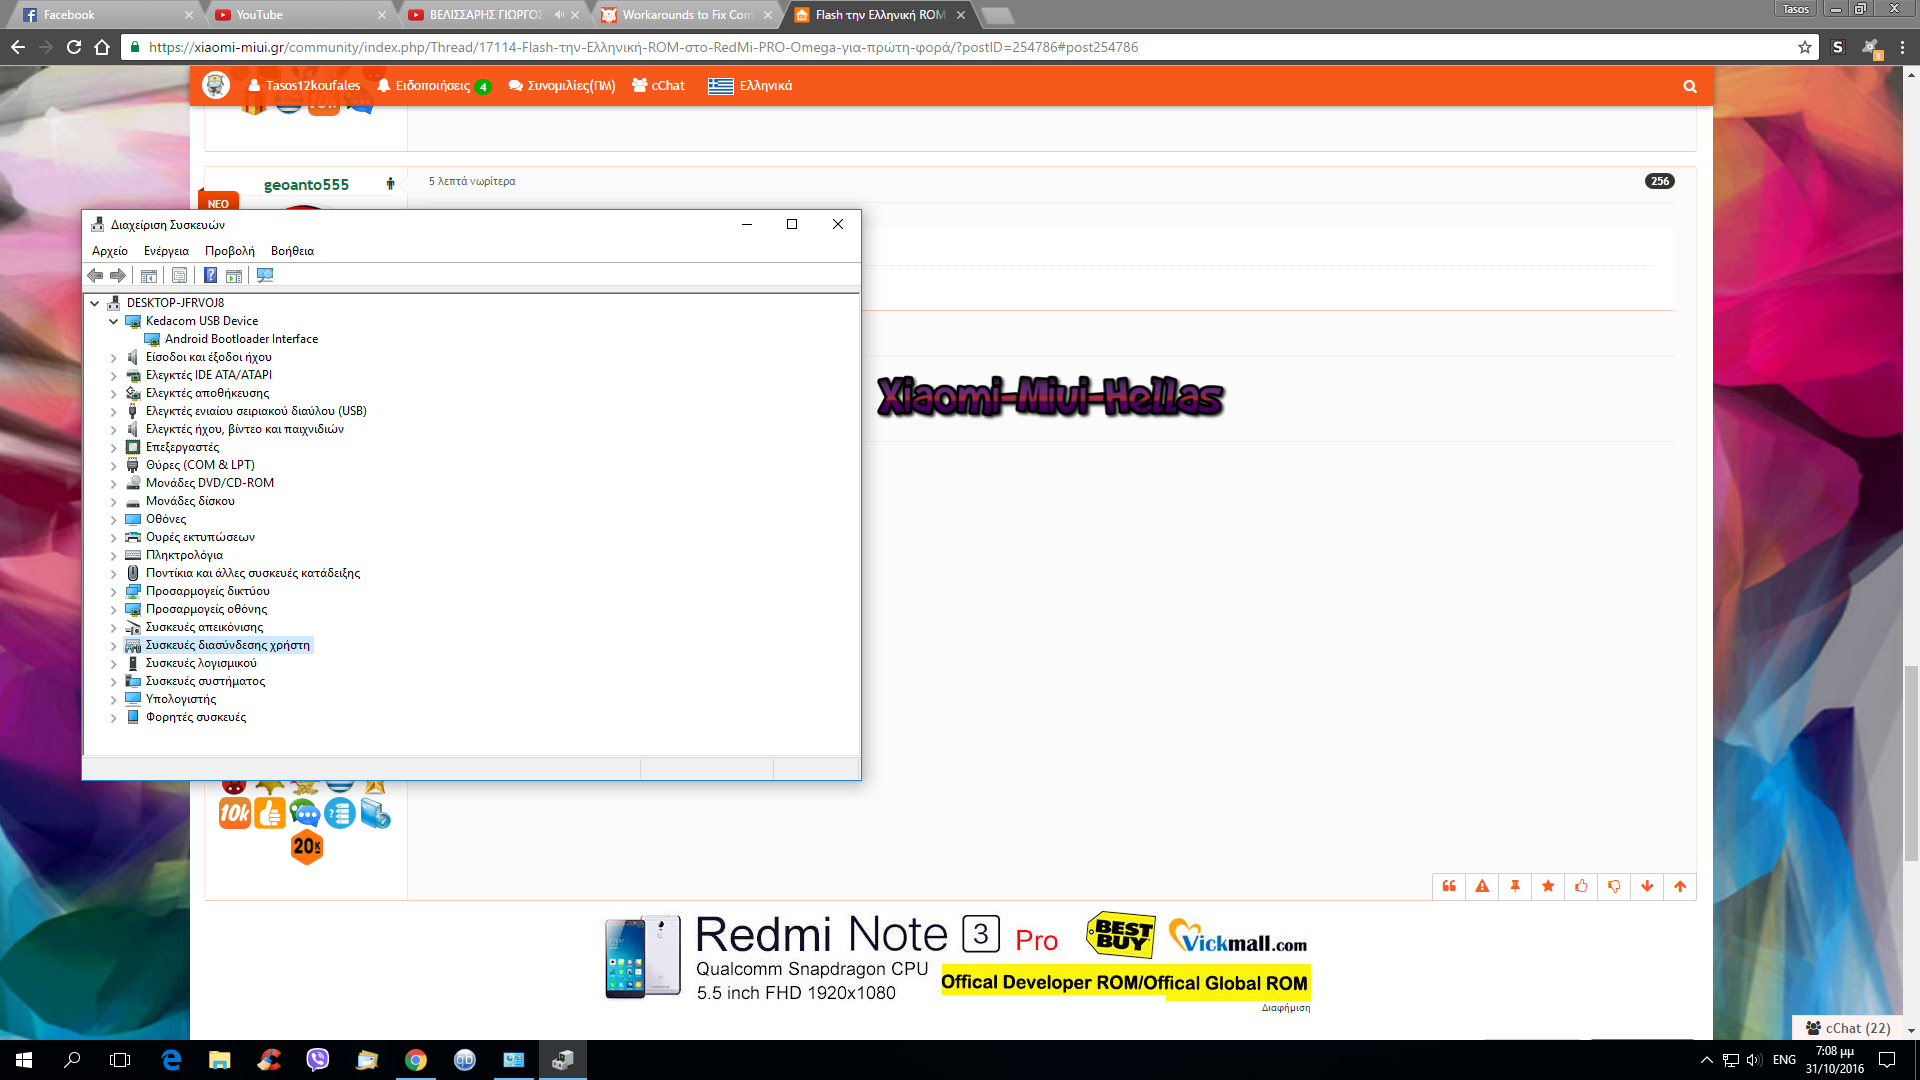
Task: Collapse the Kedacom USB Device node
Action: [113, 321]
